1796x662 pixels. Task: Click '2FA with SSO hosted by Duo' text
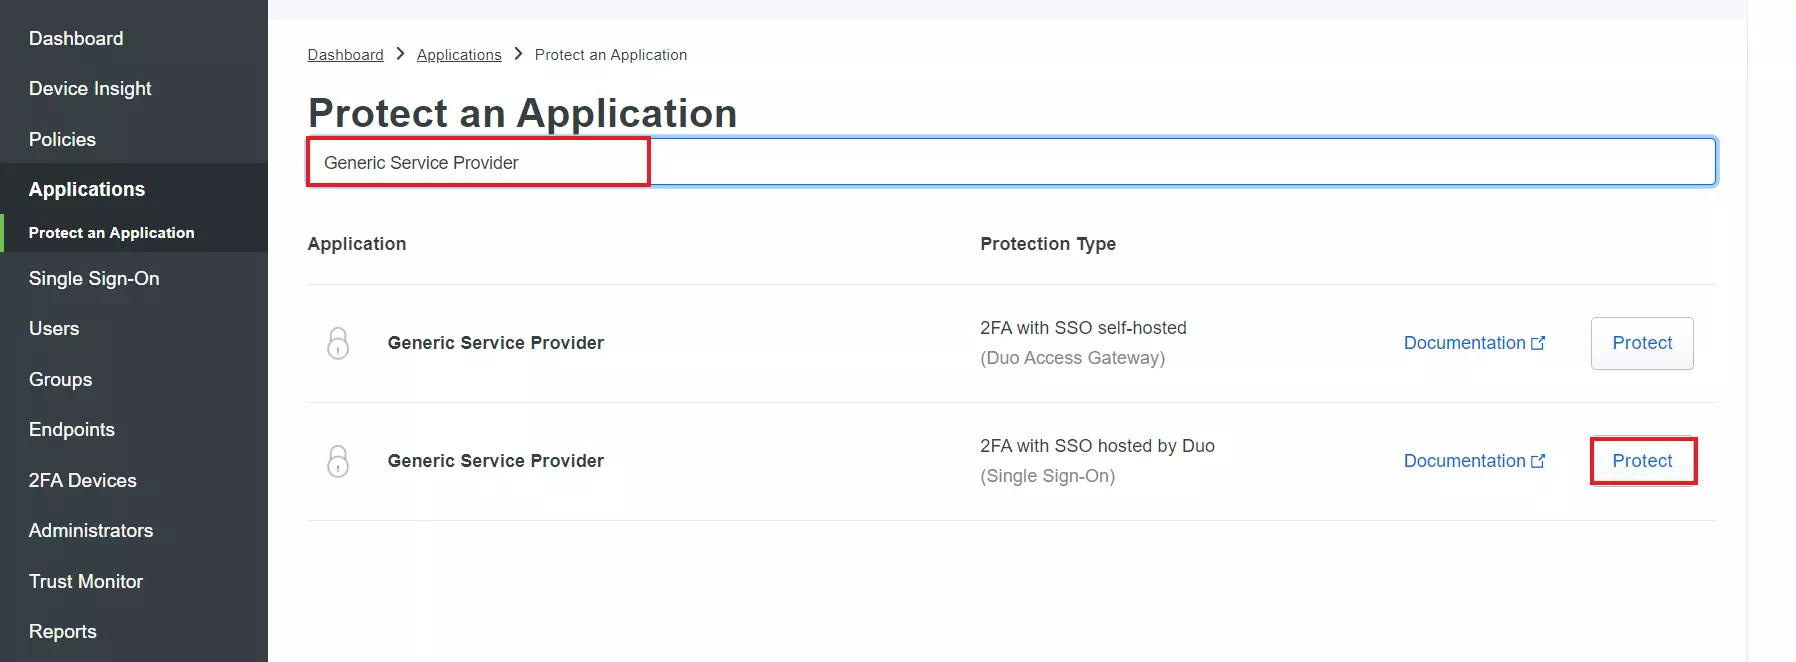(x=1097, y=446)
